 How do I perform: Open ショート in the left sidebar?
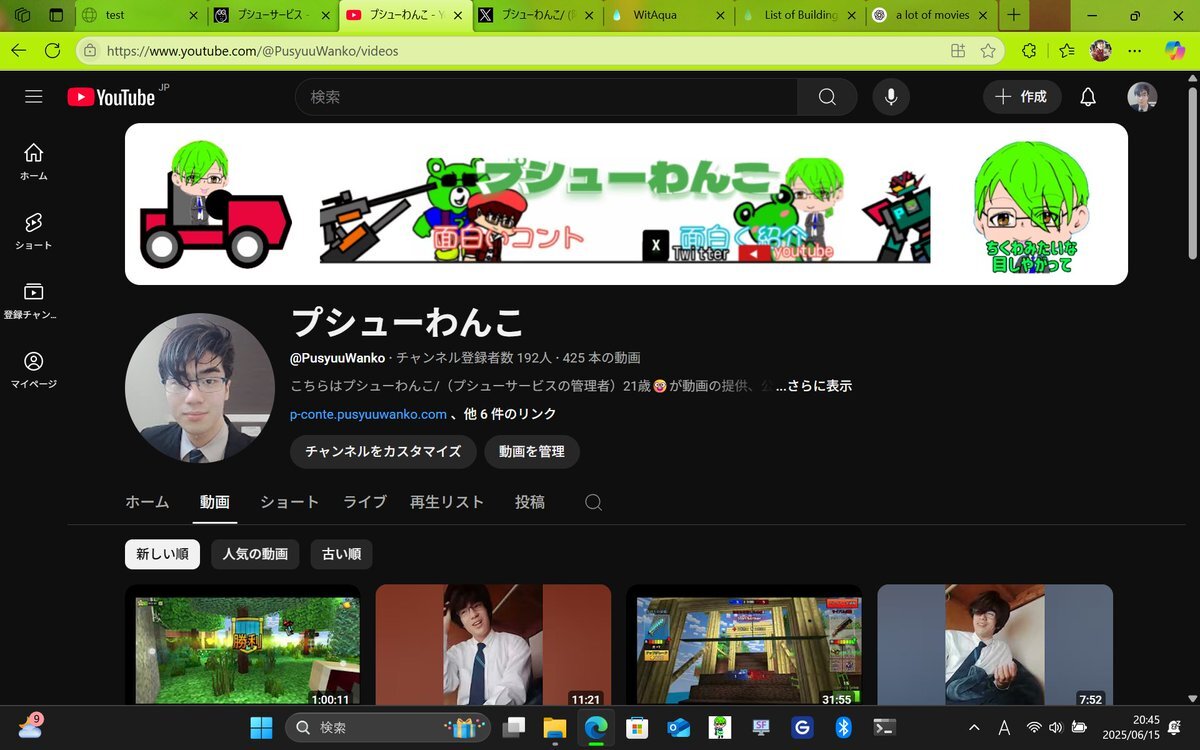coord(34,231)
